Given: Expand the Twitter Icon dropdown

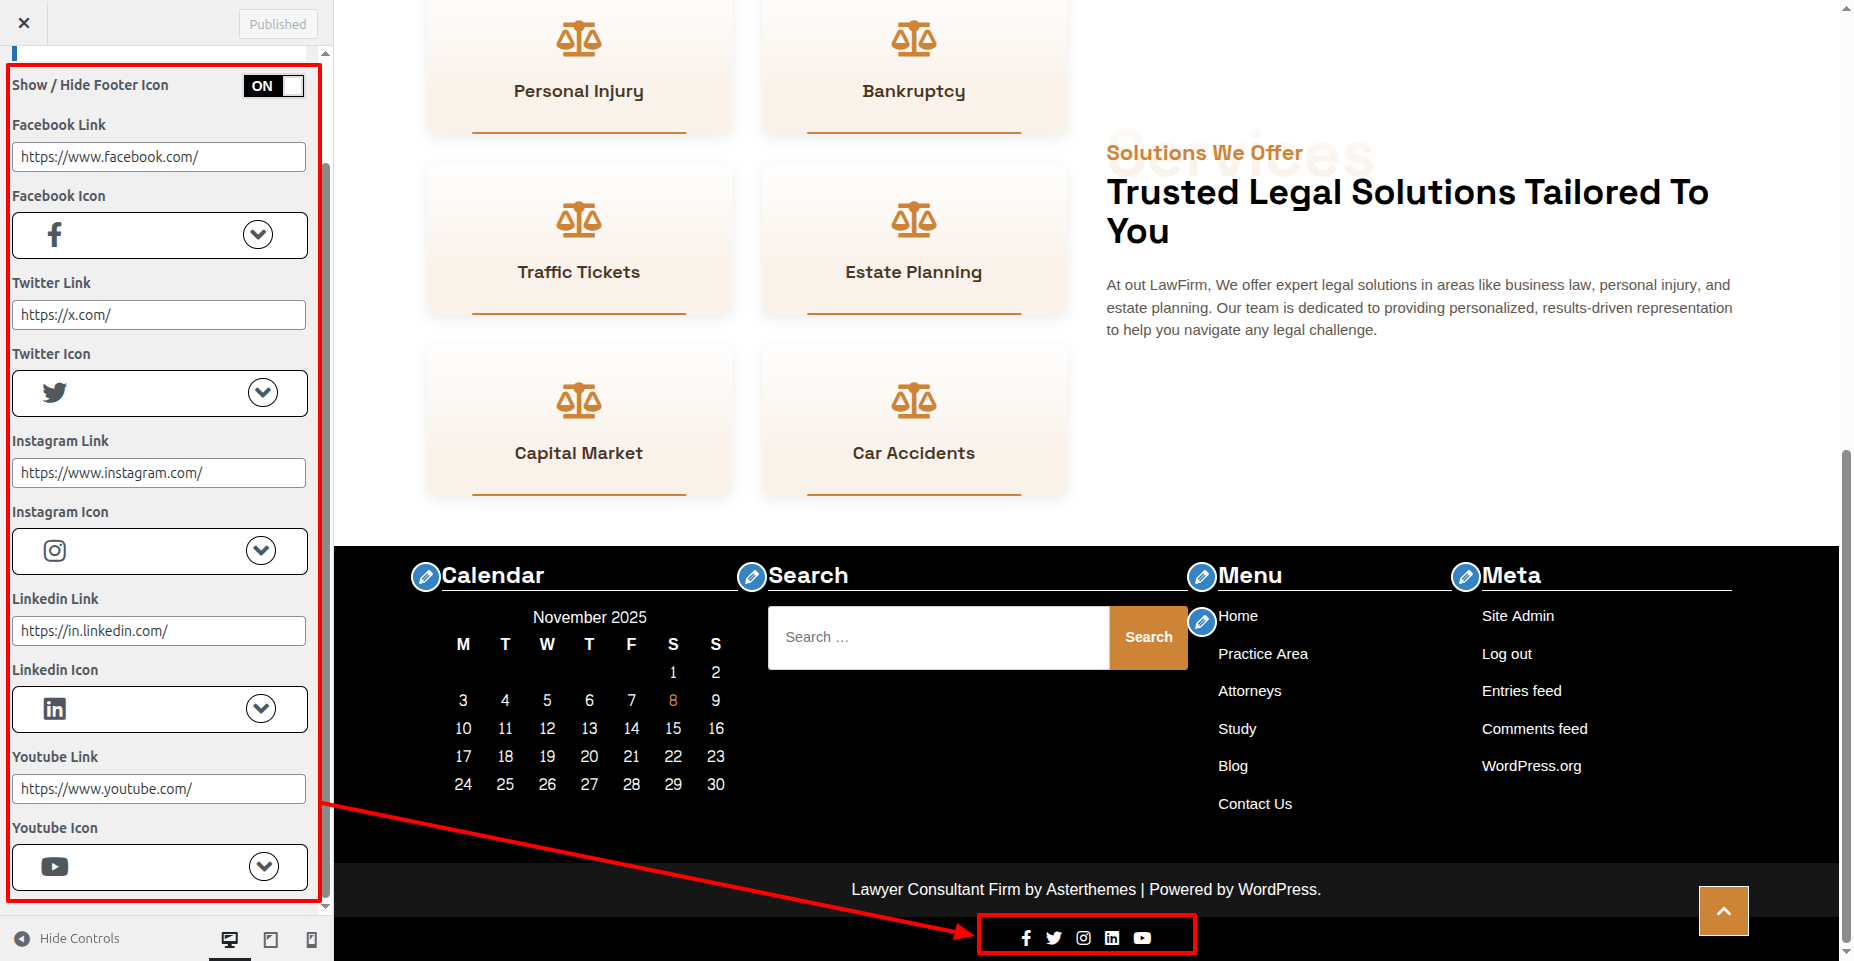Looking at the screenshot, I should point(263,393).
